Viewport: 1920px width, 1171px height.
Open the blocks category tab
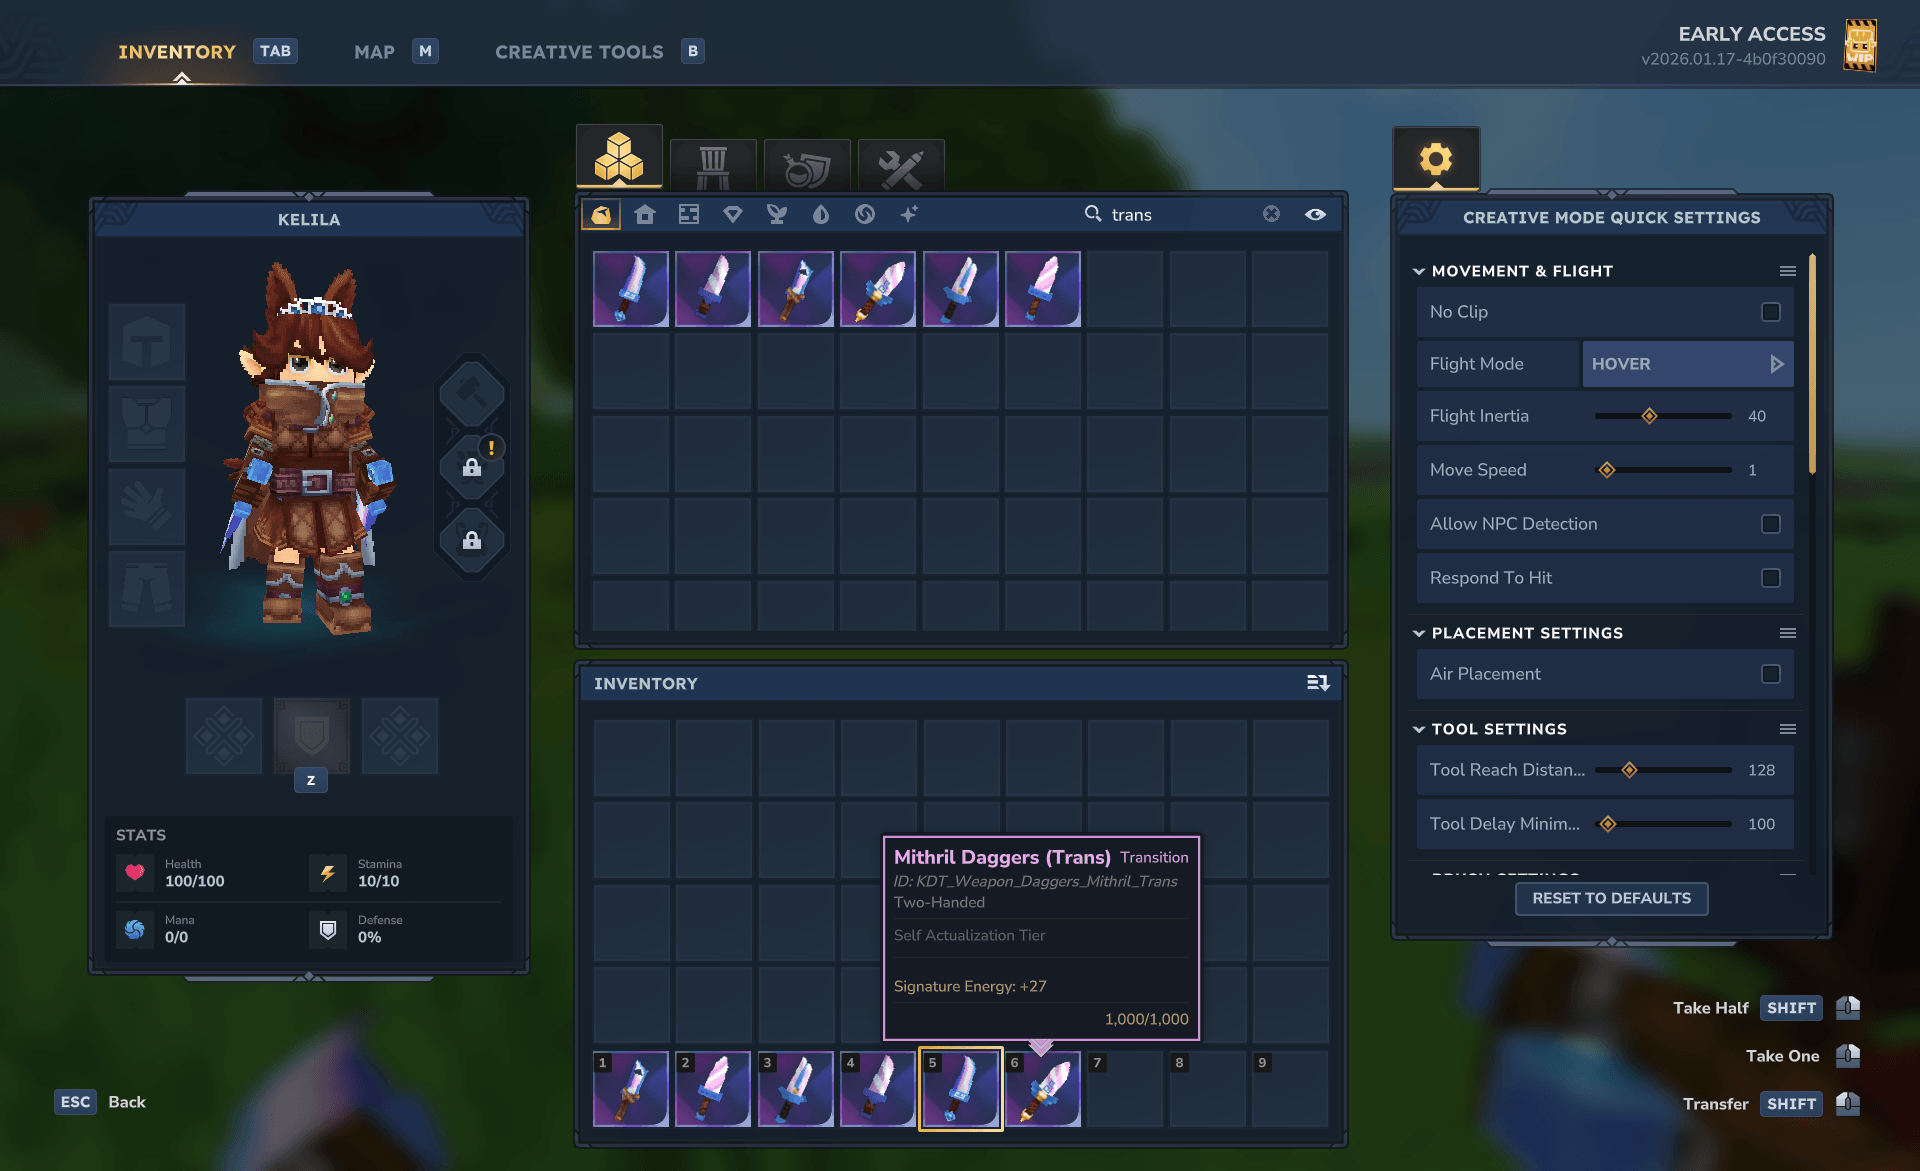(x=619, y=158)
